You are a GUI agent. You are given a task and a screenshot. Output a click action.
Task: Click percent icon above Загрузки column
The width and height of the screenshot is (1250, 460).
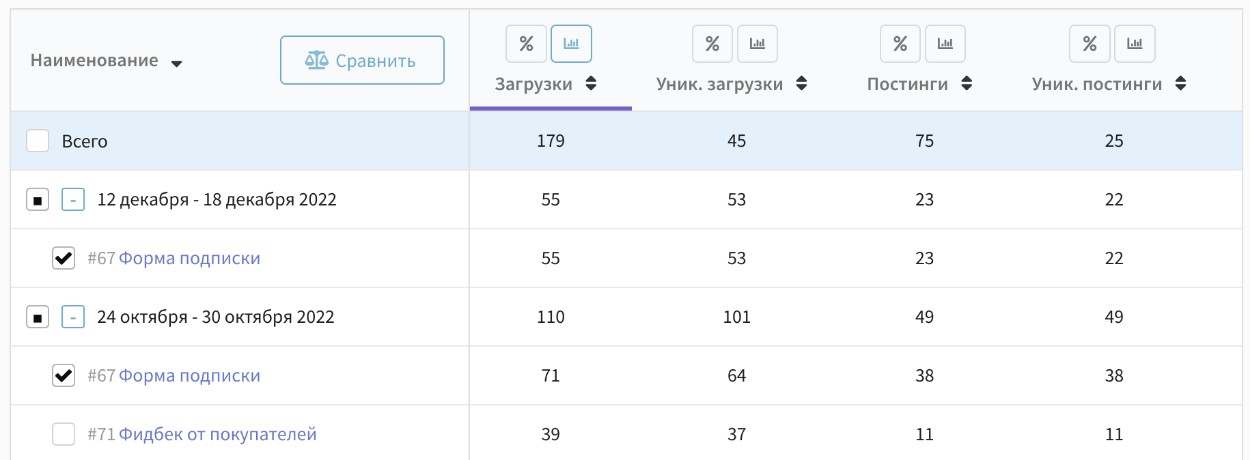(526, 43)
